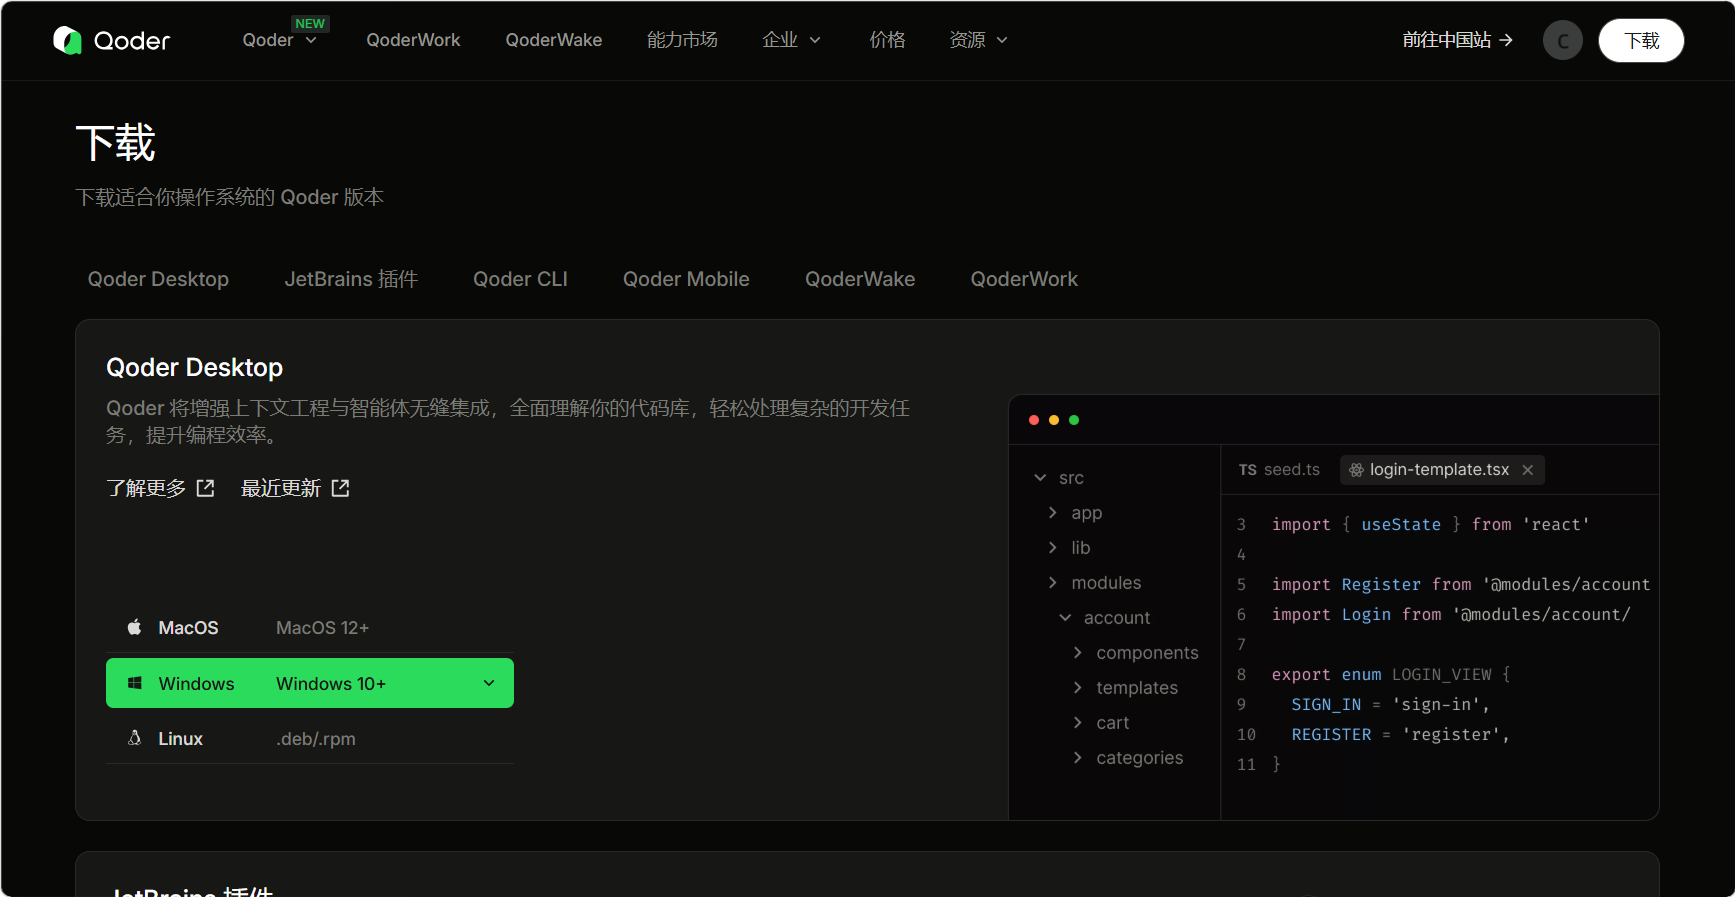This screenshot has height=897, width=1735.
Task: Click the Apple logo beside MacOS
Action: click(x=134, y=627)
